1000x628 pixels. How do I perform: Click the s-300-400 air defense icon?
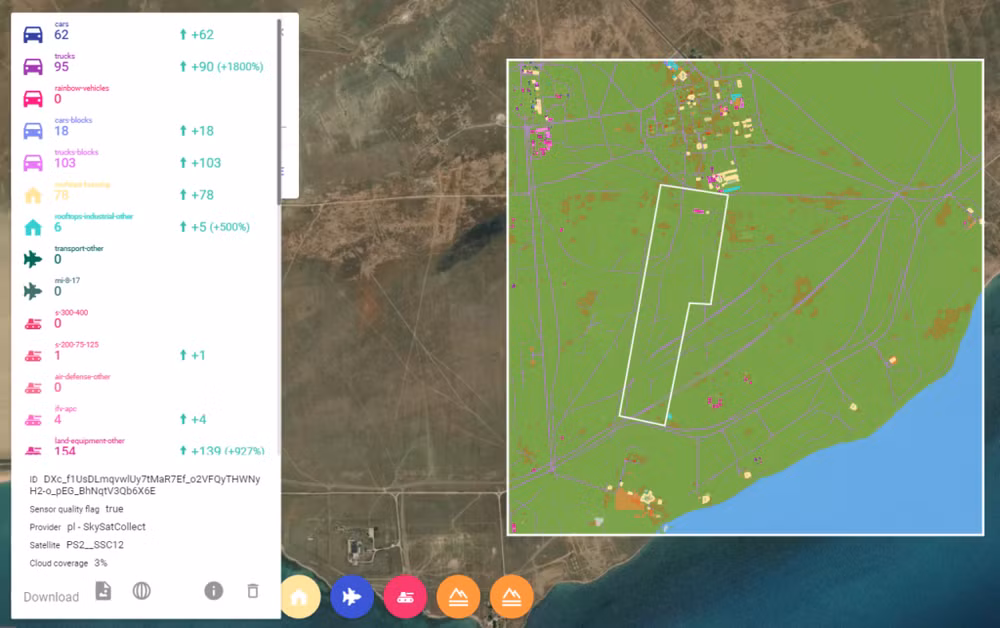pos(33,324)
